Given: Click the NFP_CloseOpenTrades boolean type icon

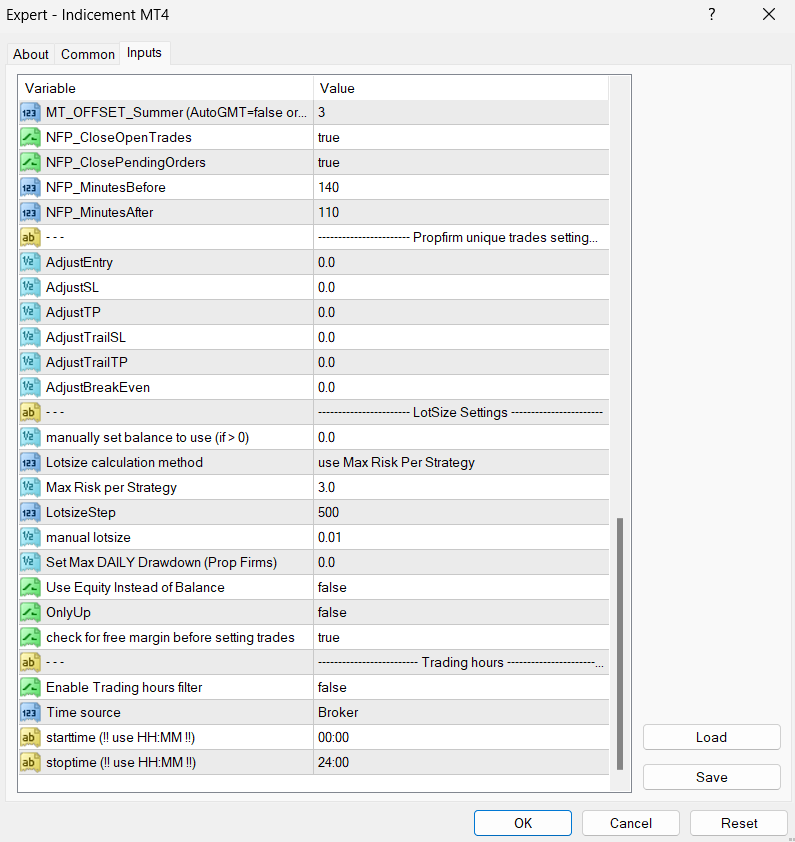Looking at the screenshot, I should coord(30,137).
